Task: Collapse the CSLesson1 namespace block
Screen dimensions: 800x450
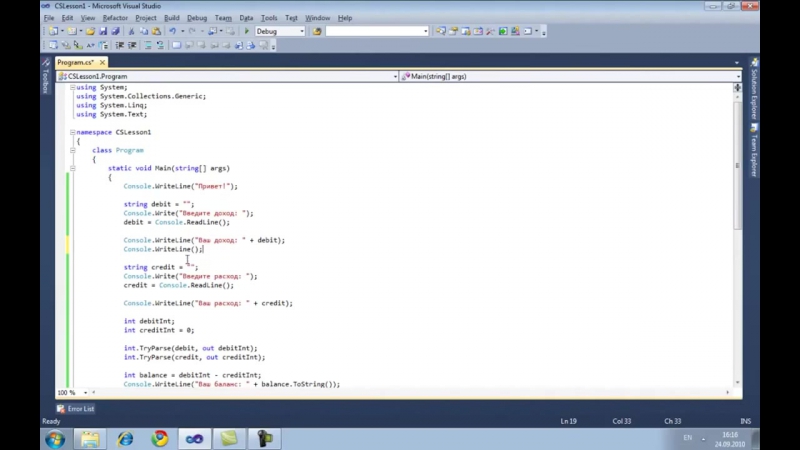Action: click(x=73, y=132)
